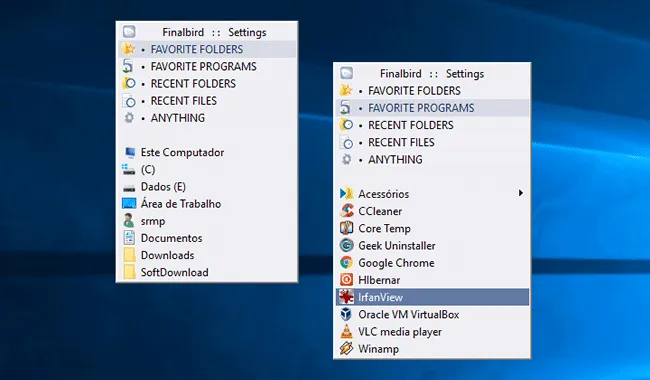650x380 pixels.
Task: Click the IrfanView red cat icon
Action: [347, 297]
